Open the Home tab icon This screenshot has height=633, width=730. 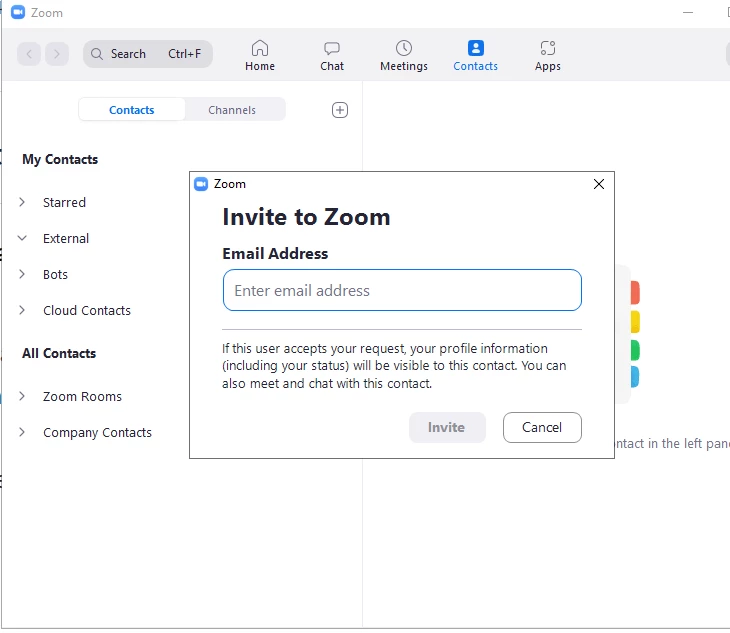tap(260, 48)
